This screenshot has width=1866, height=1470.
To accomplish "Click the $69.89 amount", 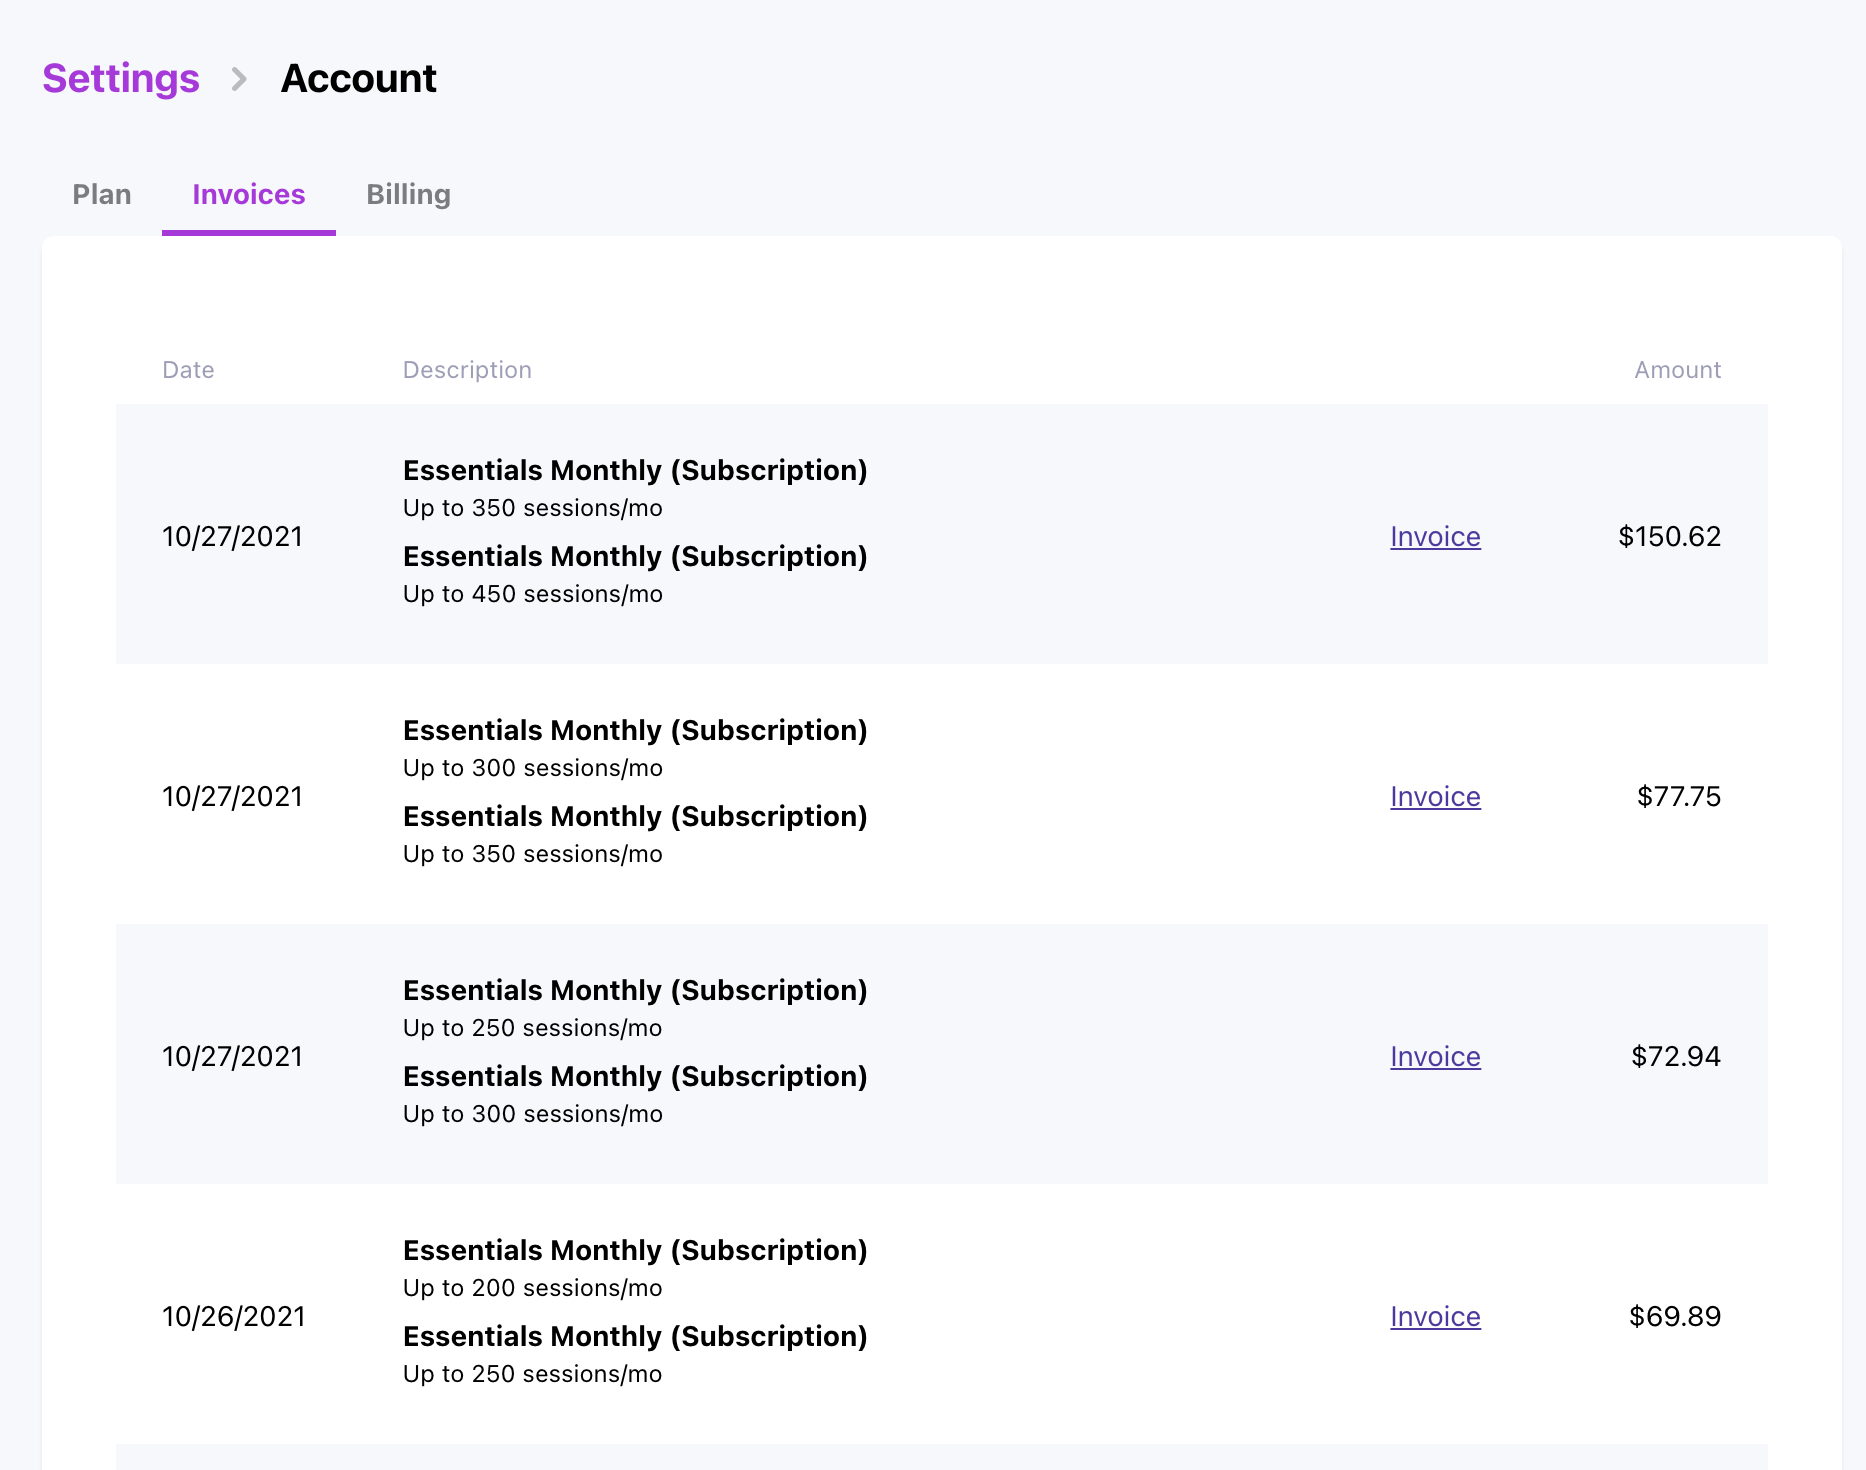I will pyautogui.click(x=1674, y=1317).
